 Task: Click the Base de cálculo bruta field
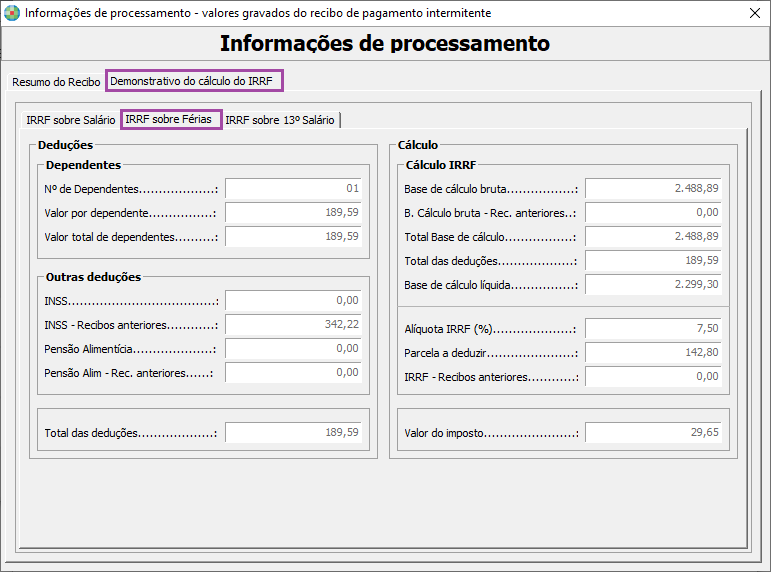click(653, 189)
